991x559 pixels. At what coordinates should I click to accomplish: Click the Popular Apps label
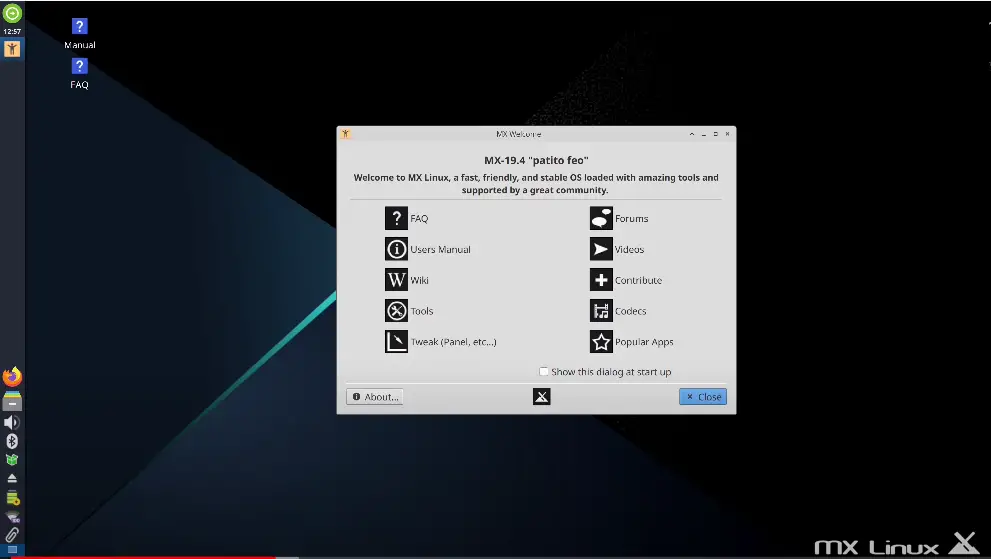point(644,342)
